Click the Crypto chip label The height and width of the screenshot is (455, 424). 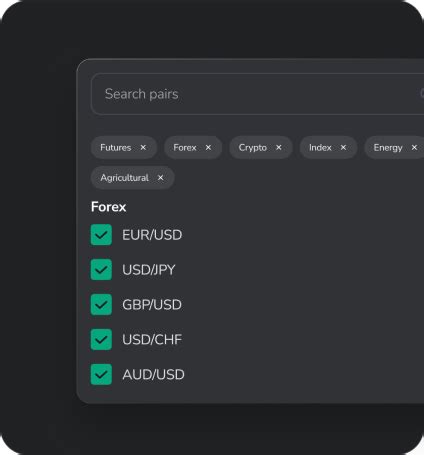[253, 148]
